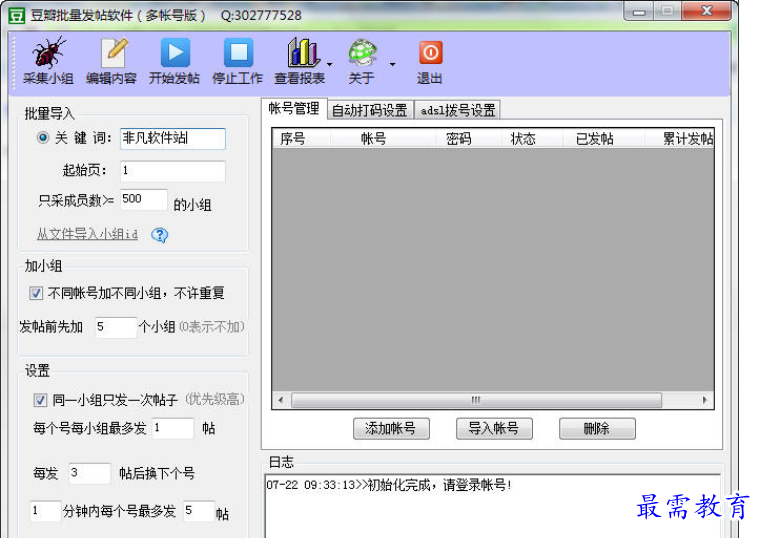758x538 pixels.
Task: Click the 状态 column header
Action: tap(531, 139)
